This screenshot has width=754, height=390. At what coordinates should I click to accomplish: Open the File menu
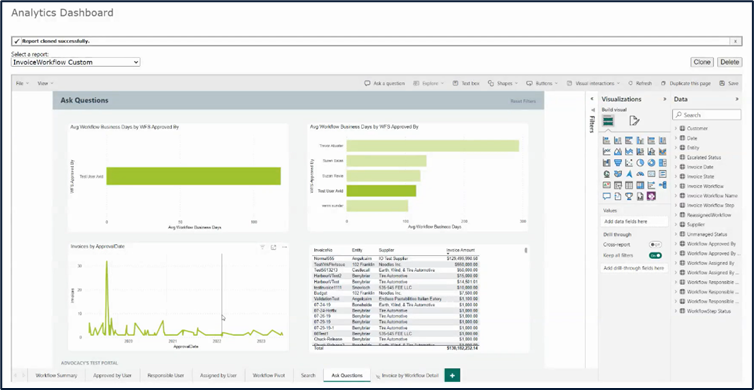click(x=22, y=83)
